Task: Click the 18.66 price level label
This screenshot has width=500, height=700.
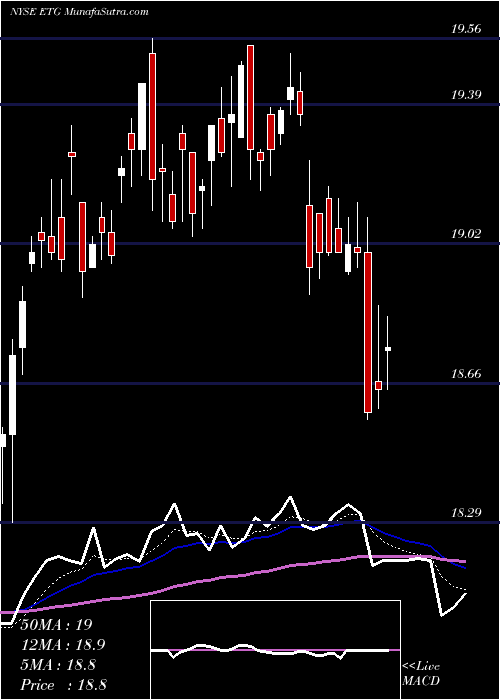Action: (466, 374)
